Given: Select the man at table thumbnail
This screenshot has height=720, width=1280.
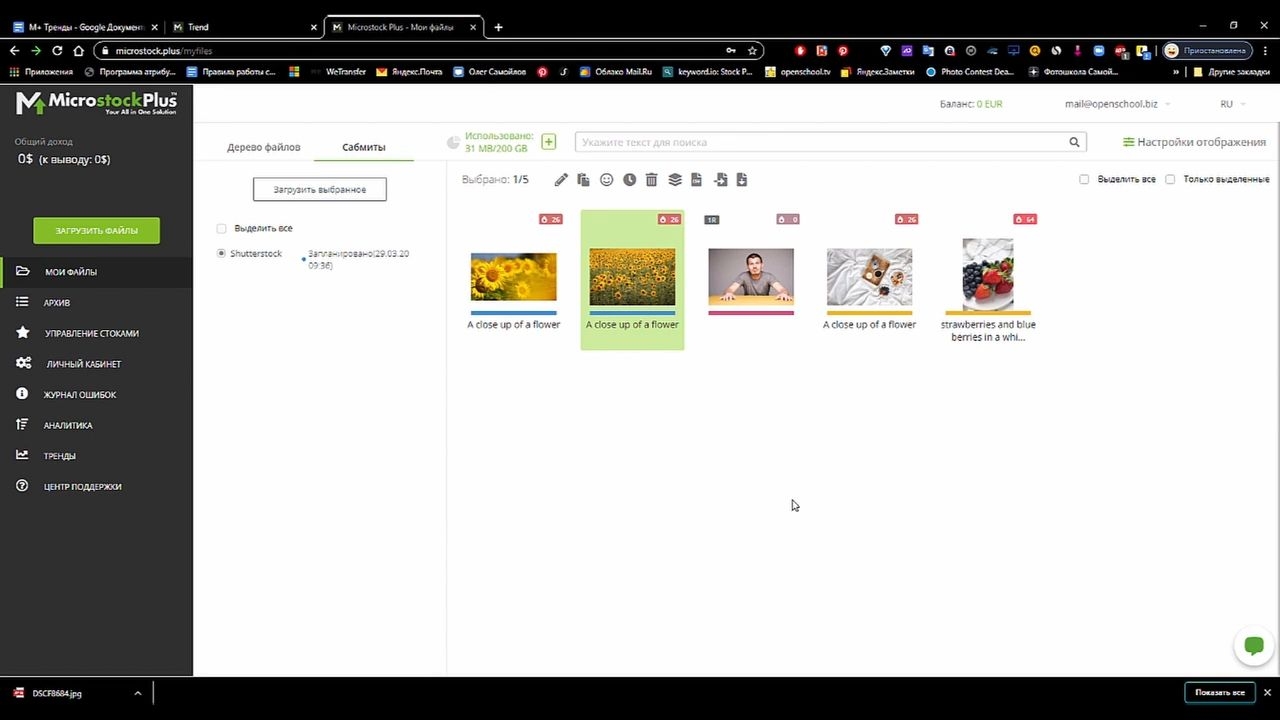Looking at the screenshot, I should point(751,277).
